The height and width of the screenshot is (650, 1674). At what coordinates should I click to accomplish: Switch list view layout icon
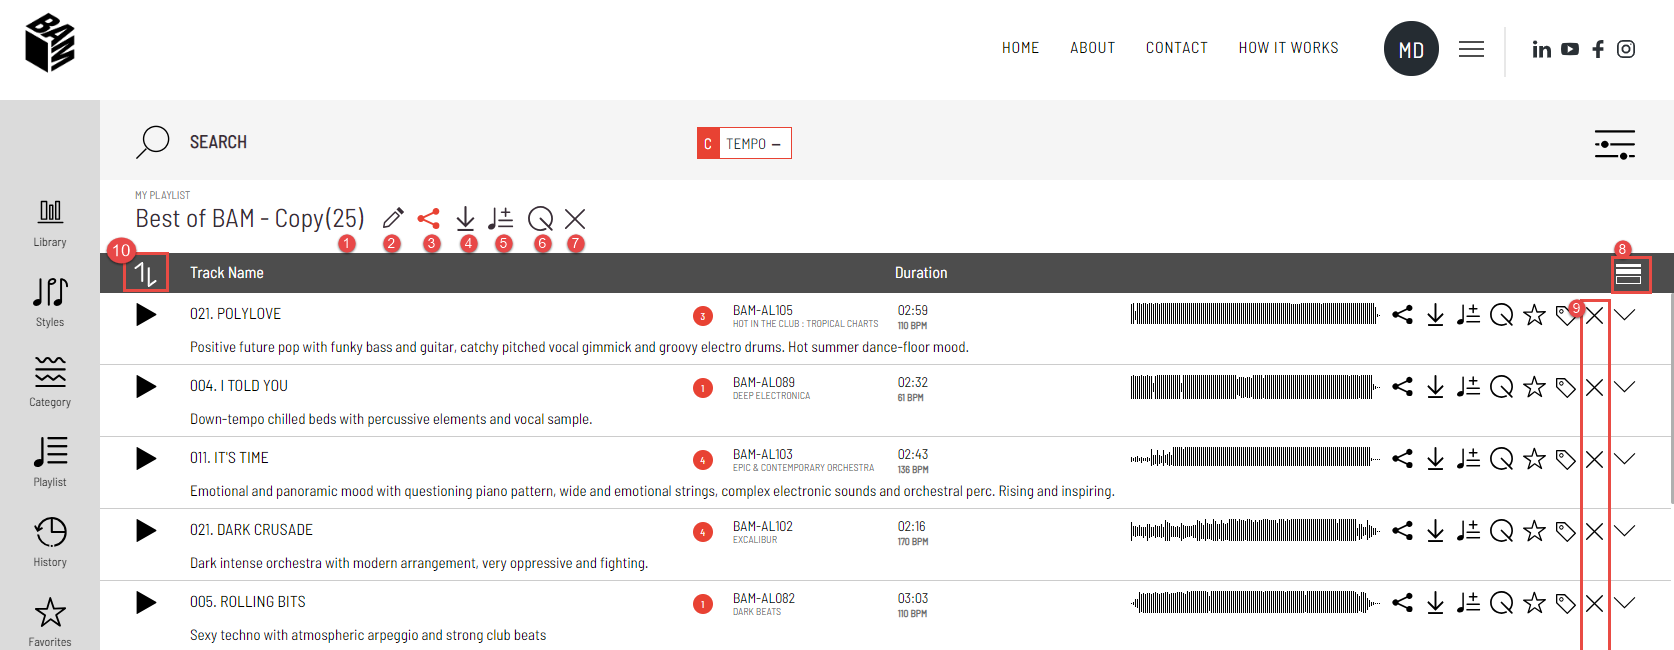tap(1629, 274)
